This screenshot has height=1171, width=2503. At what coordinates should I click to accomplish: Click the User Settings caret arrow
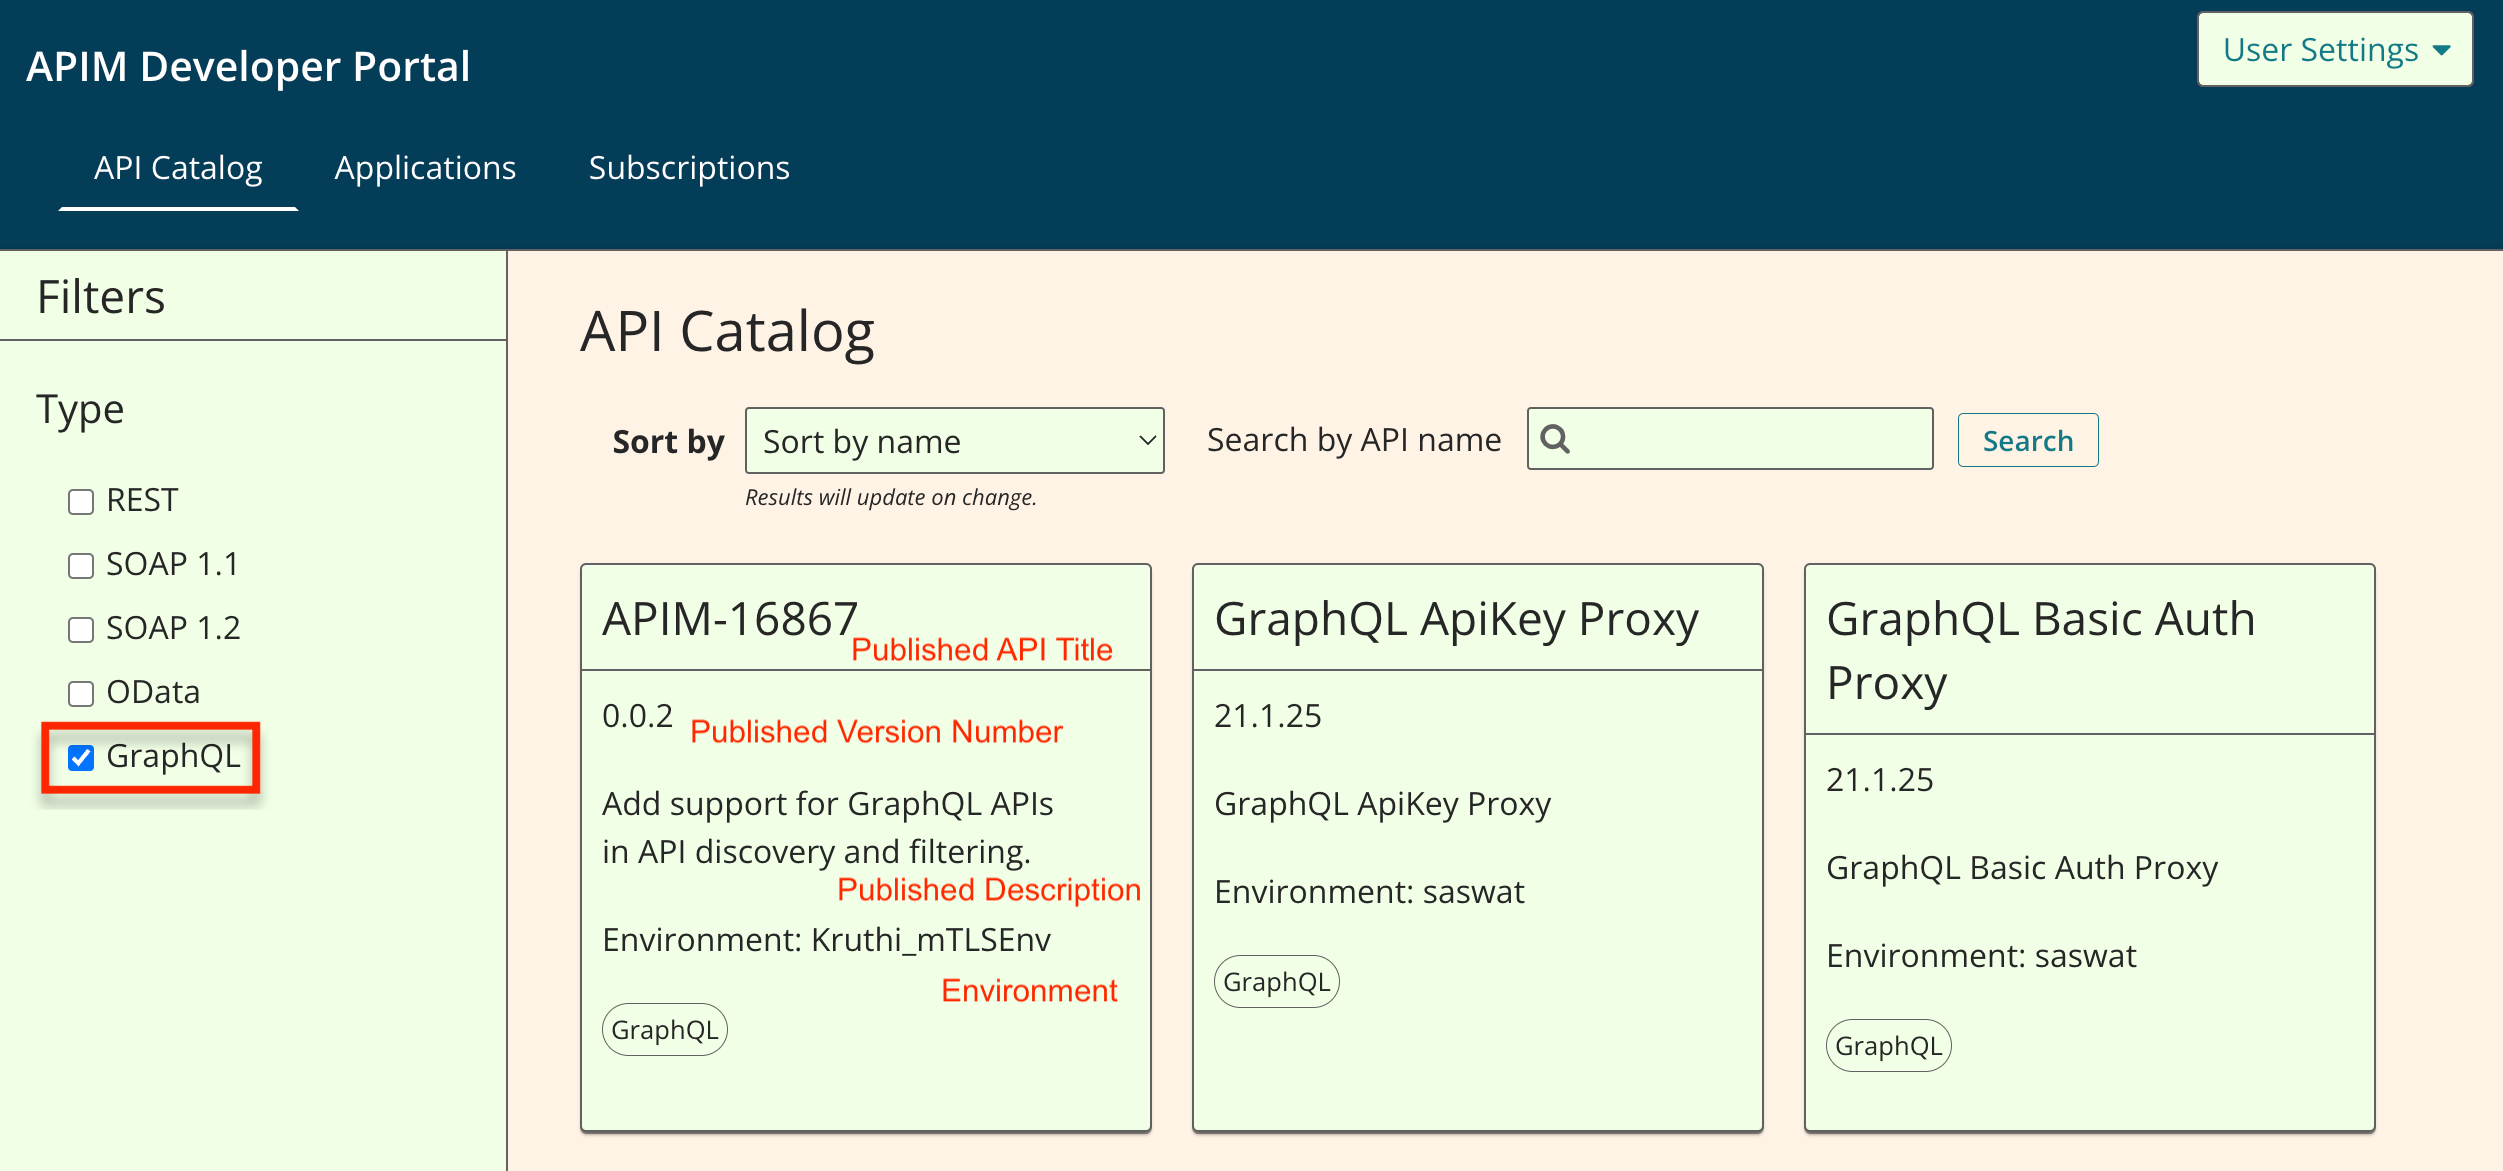2442,50
